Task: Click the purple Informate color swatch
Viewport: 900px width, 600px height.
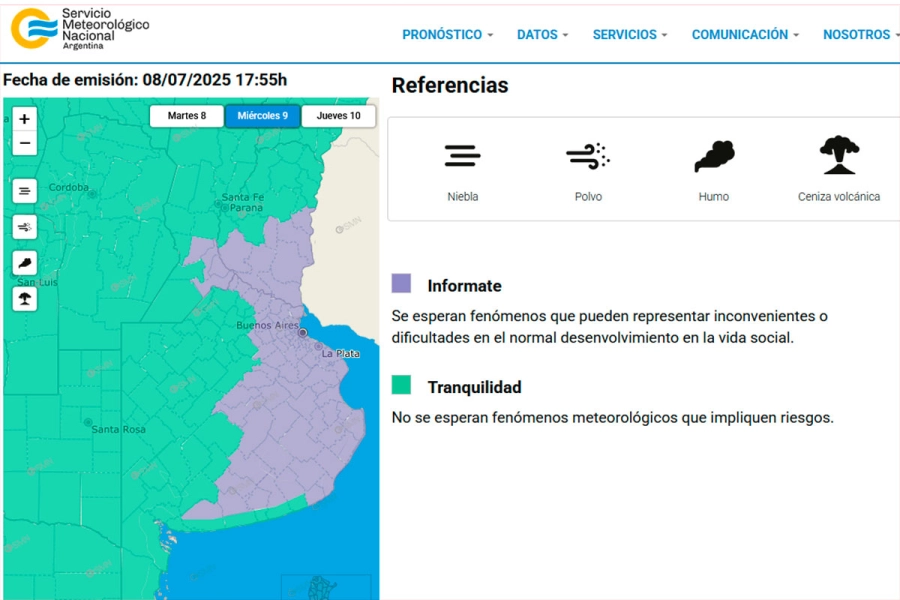Action: pos(401,284)
